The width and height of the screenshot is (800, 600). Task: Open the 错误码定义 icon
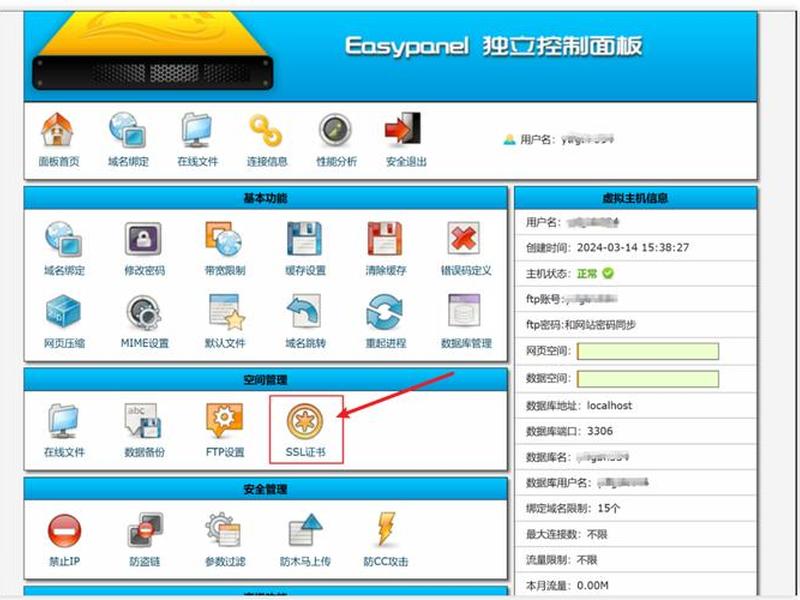click(x=464, y=238)
